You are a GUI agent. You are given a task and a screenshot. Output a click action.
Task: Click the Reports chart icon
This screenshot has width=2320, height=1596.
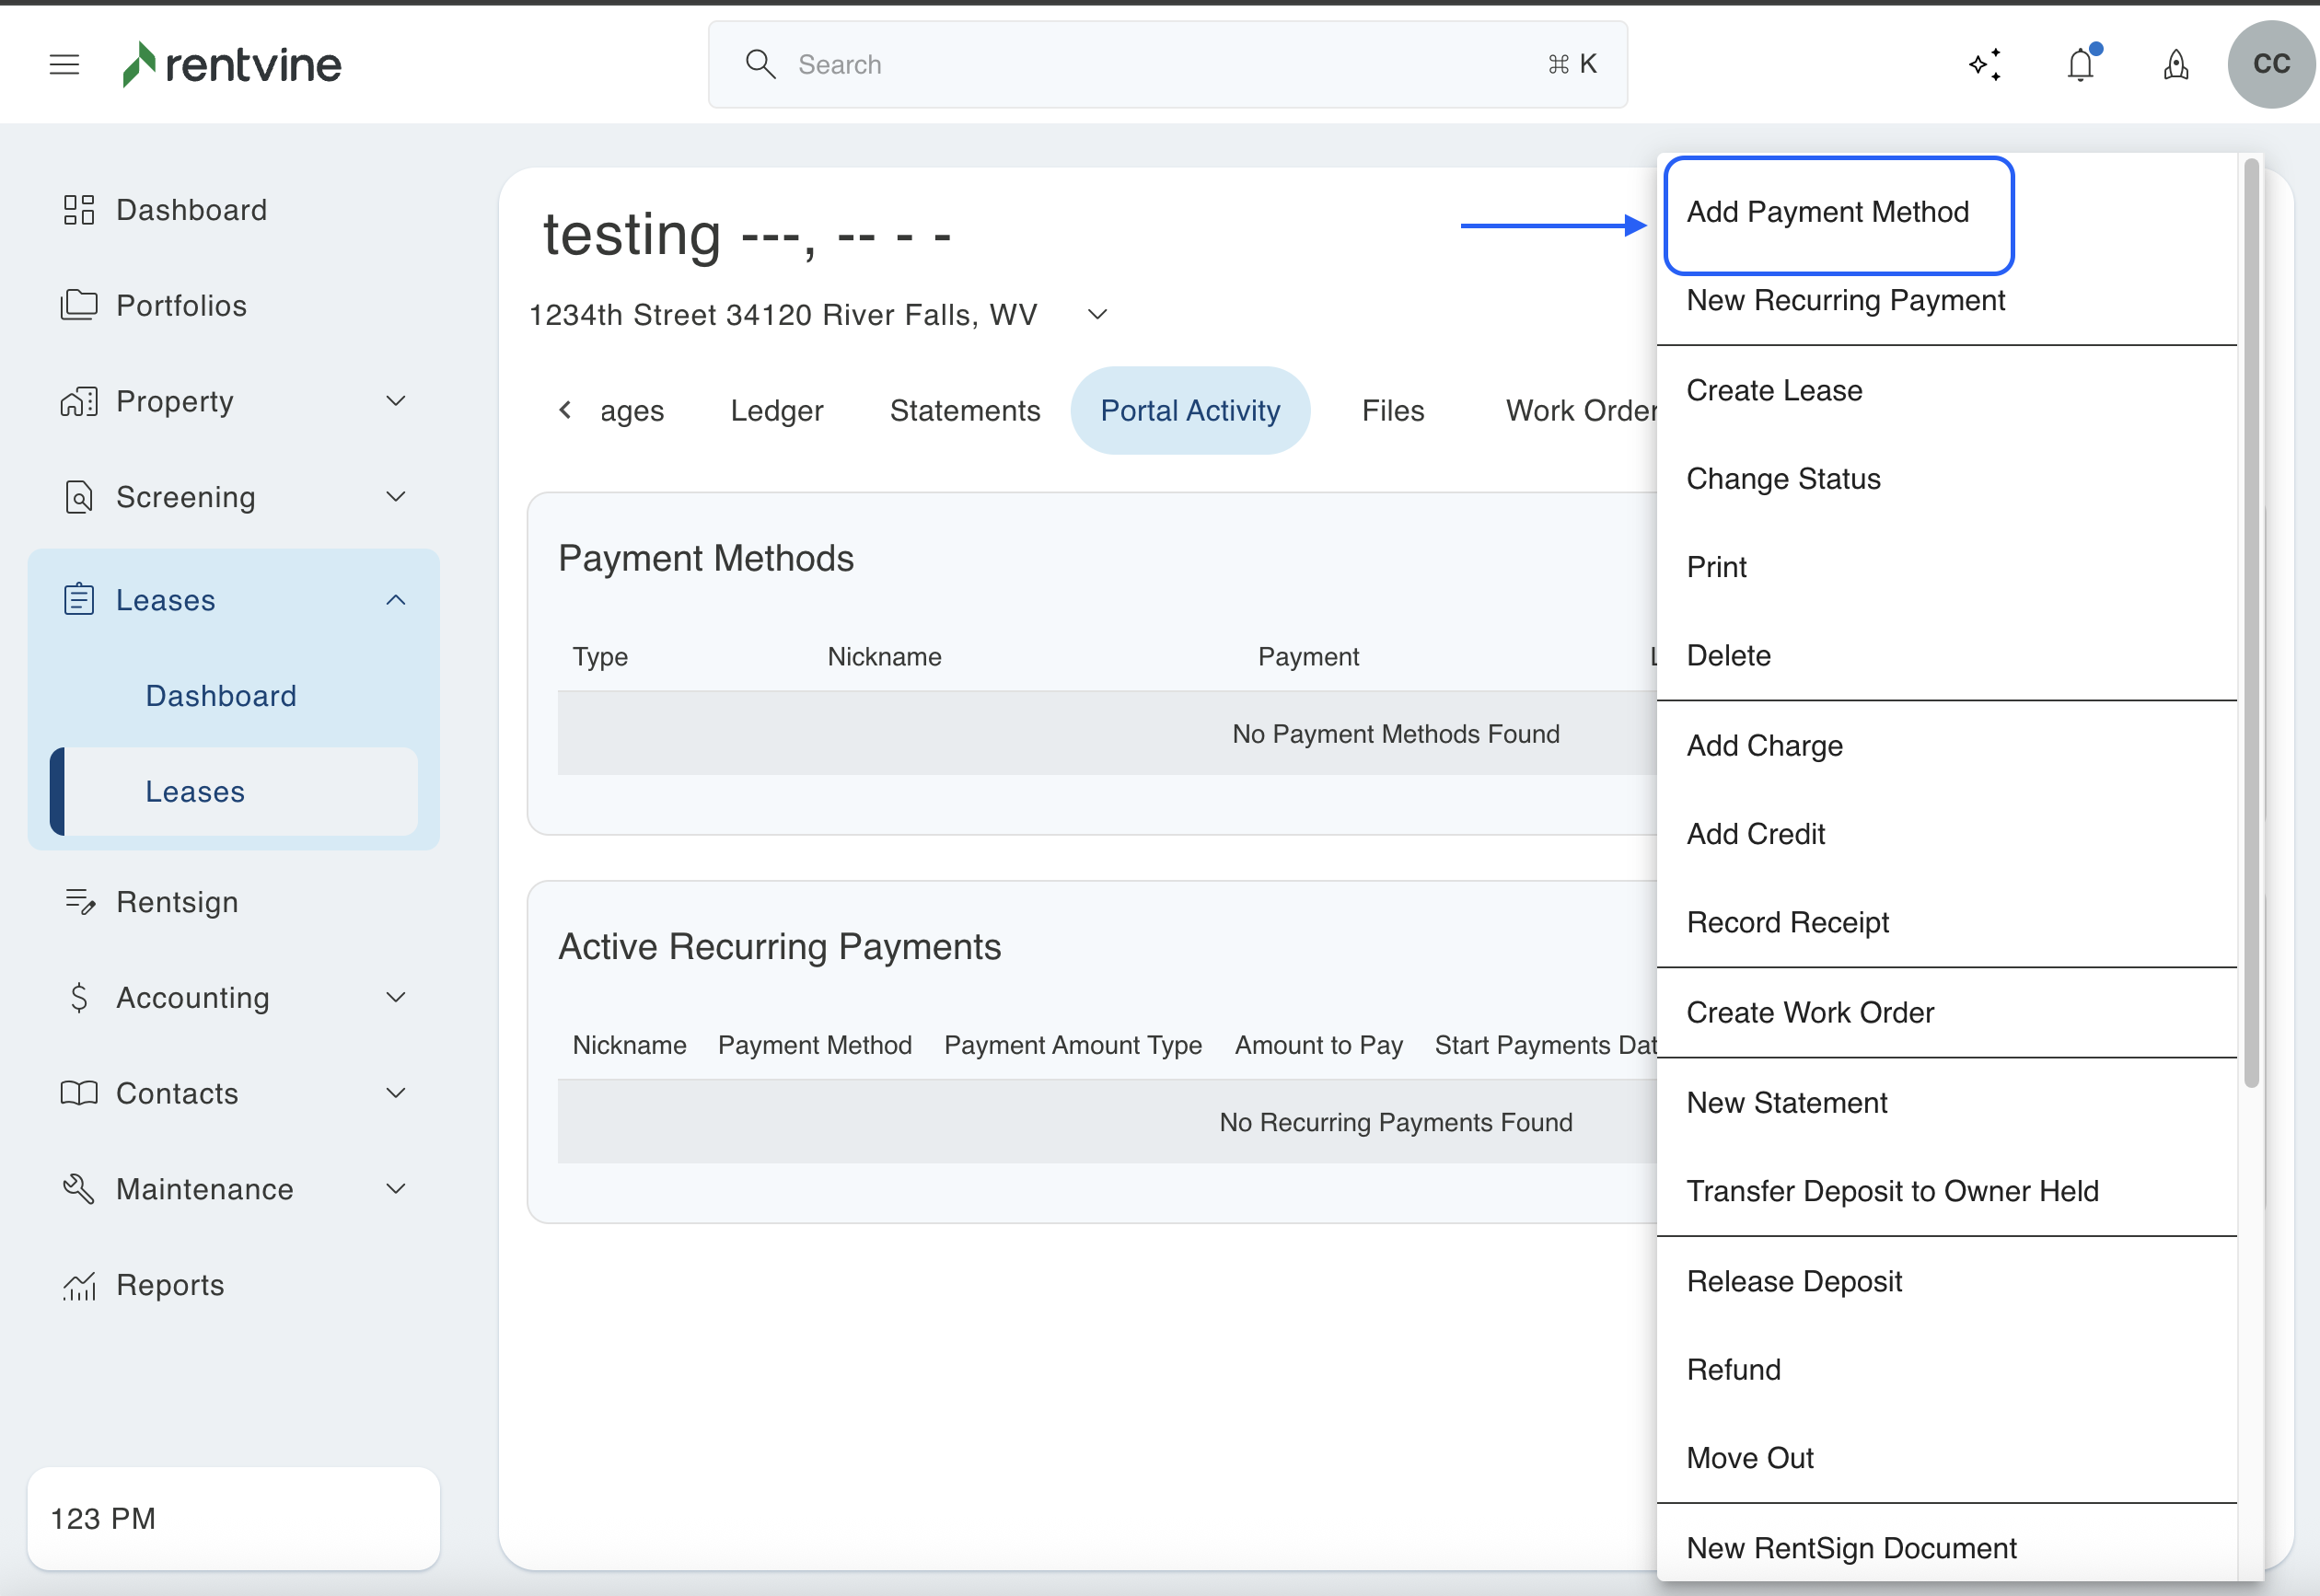[x=79, y=1285]
